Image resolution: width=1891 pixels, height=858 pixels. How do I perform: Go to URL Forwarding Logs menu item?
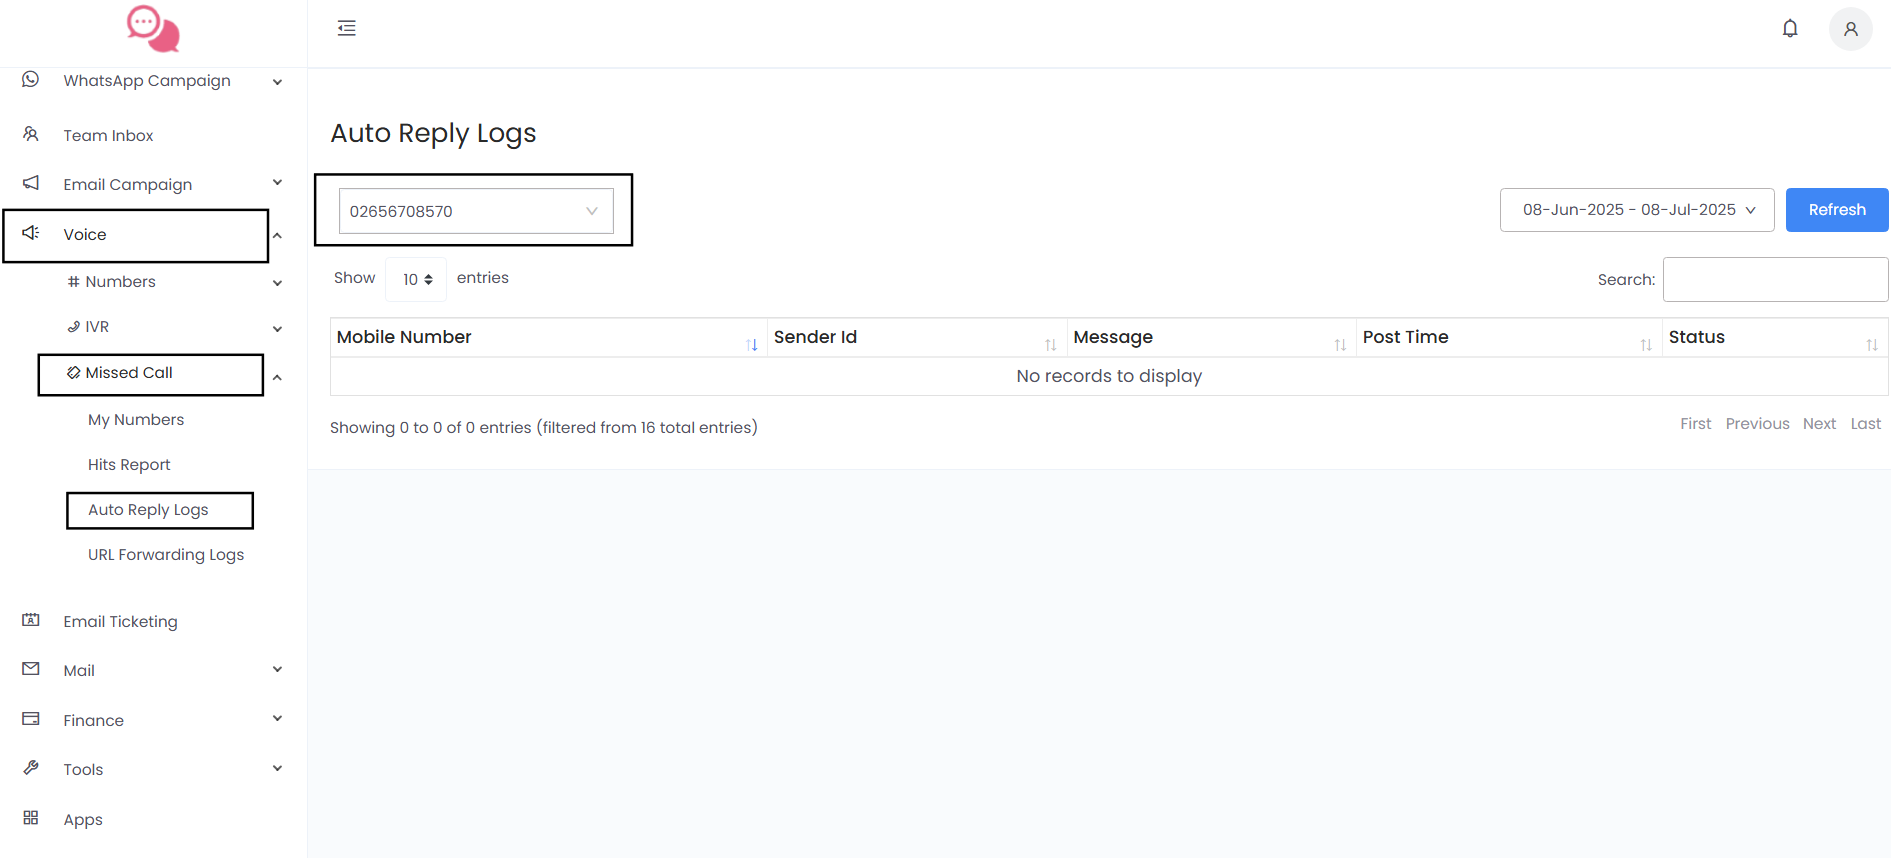click(166, 555)
